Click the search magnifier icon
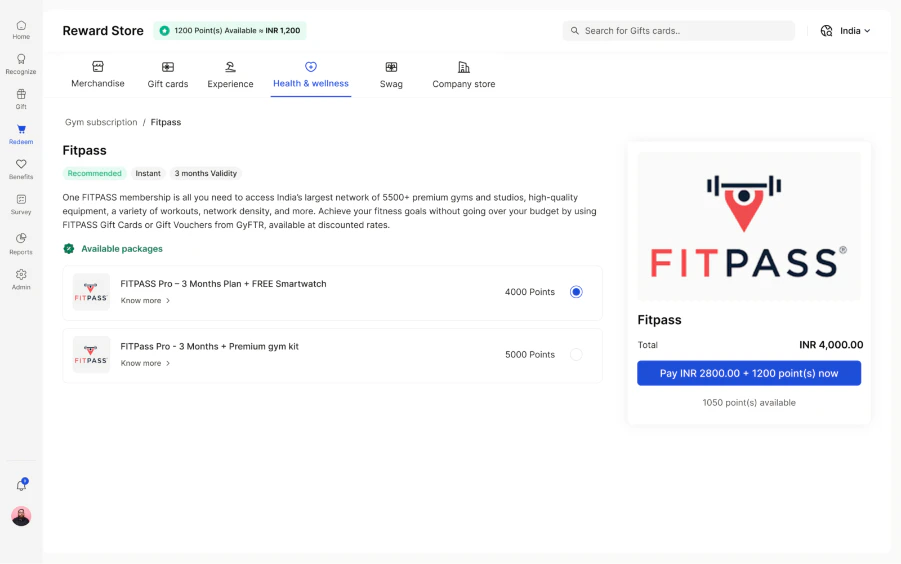Image resolution: width=901 pixels, height=564 pixels. [x=575, y=31]
